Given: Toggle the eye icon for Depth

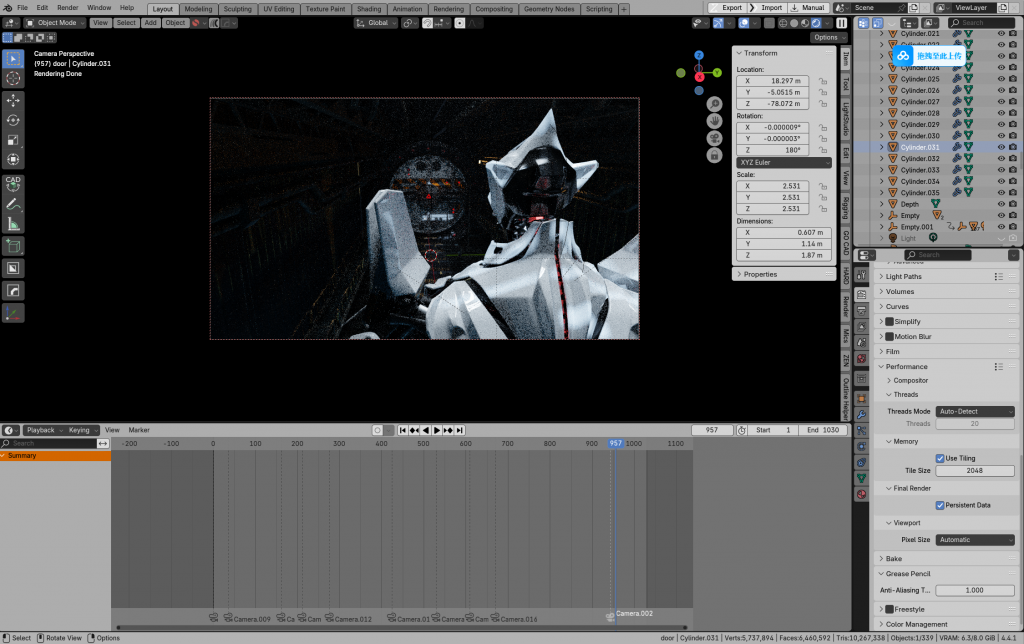Looking at the screenshot, I should 1001,204.
